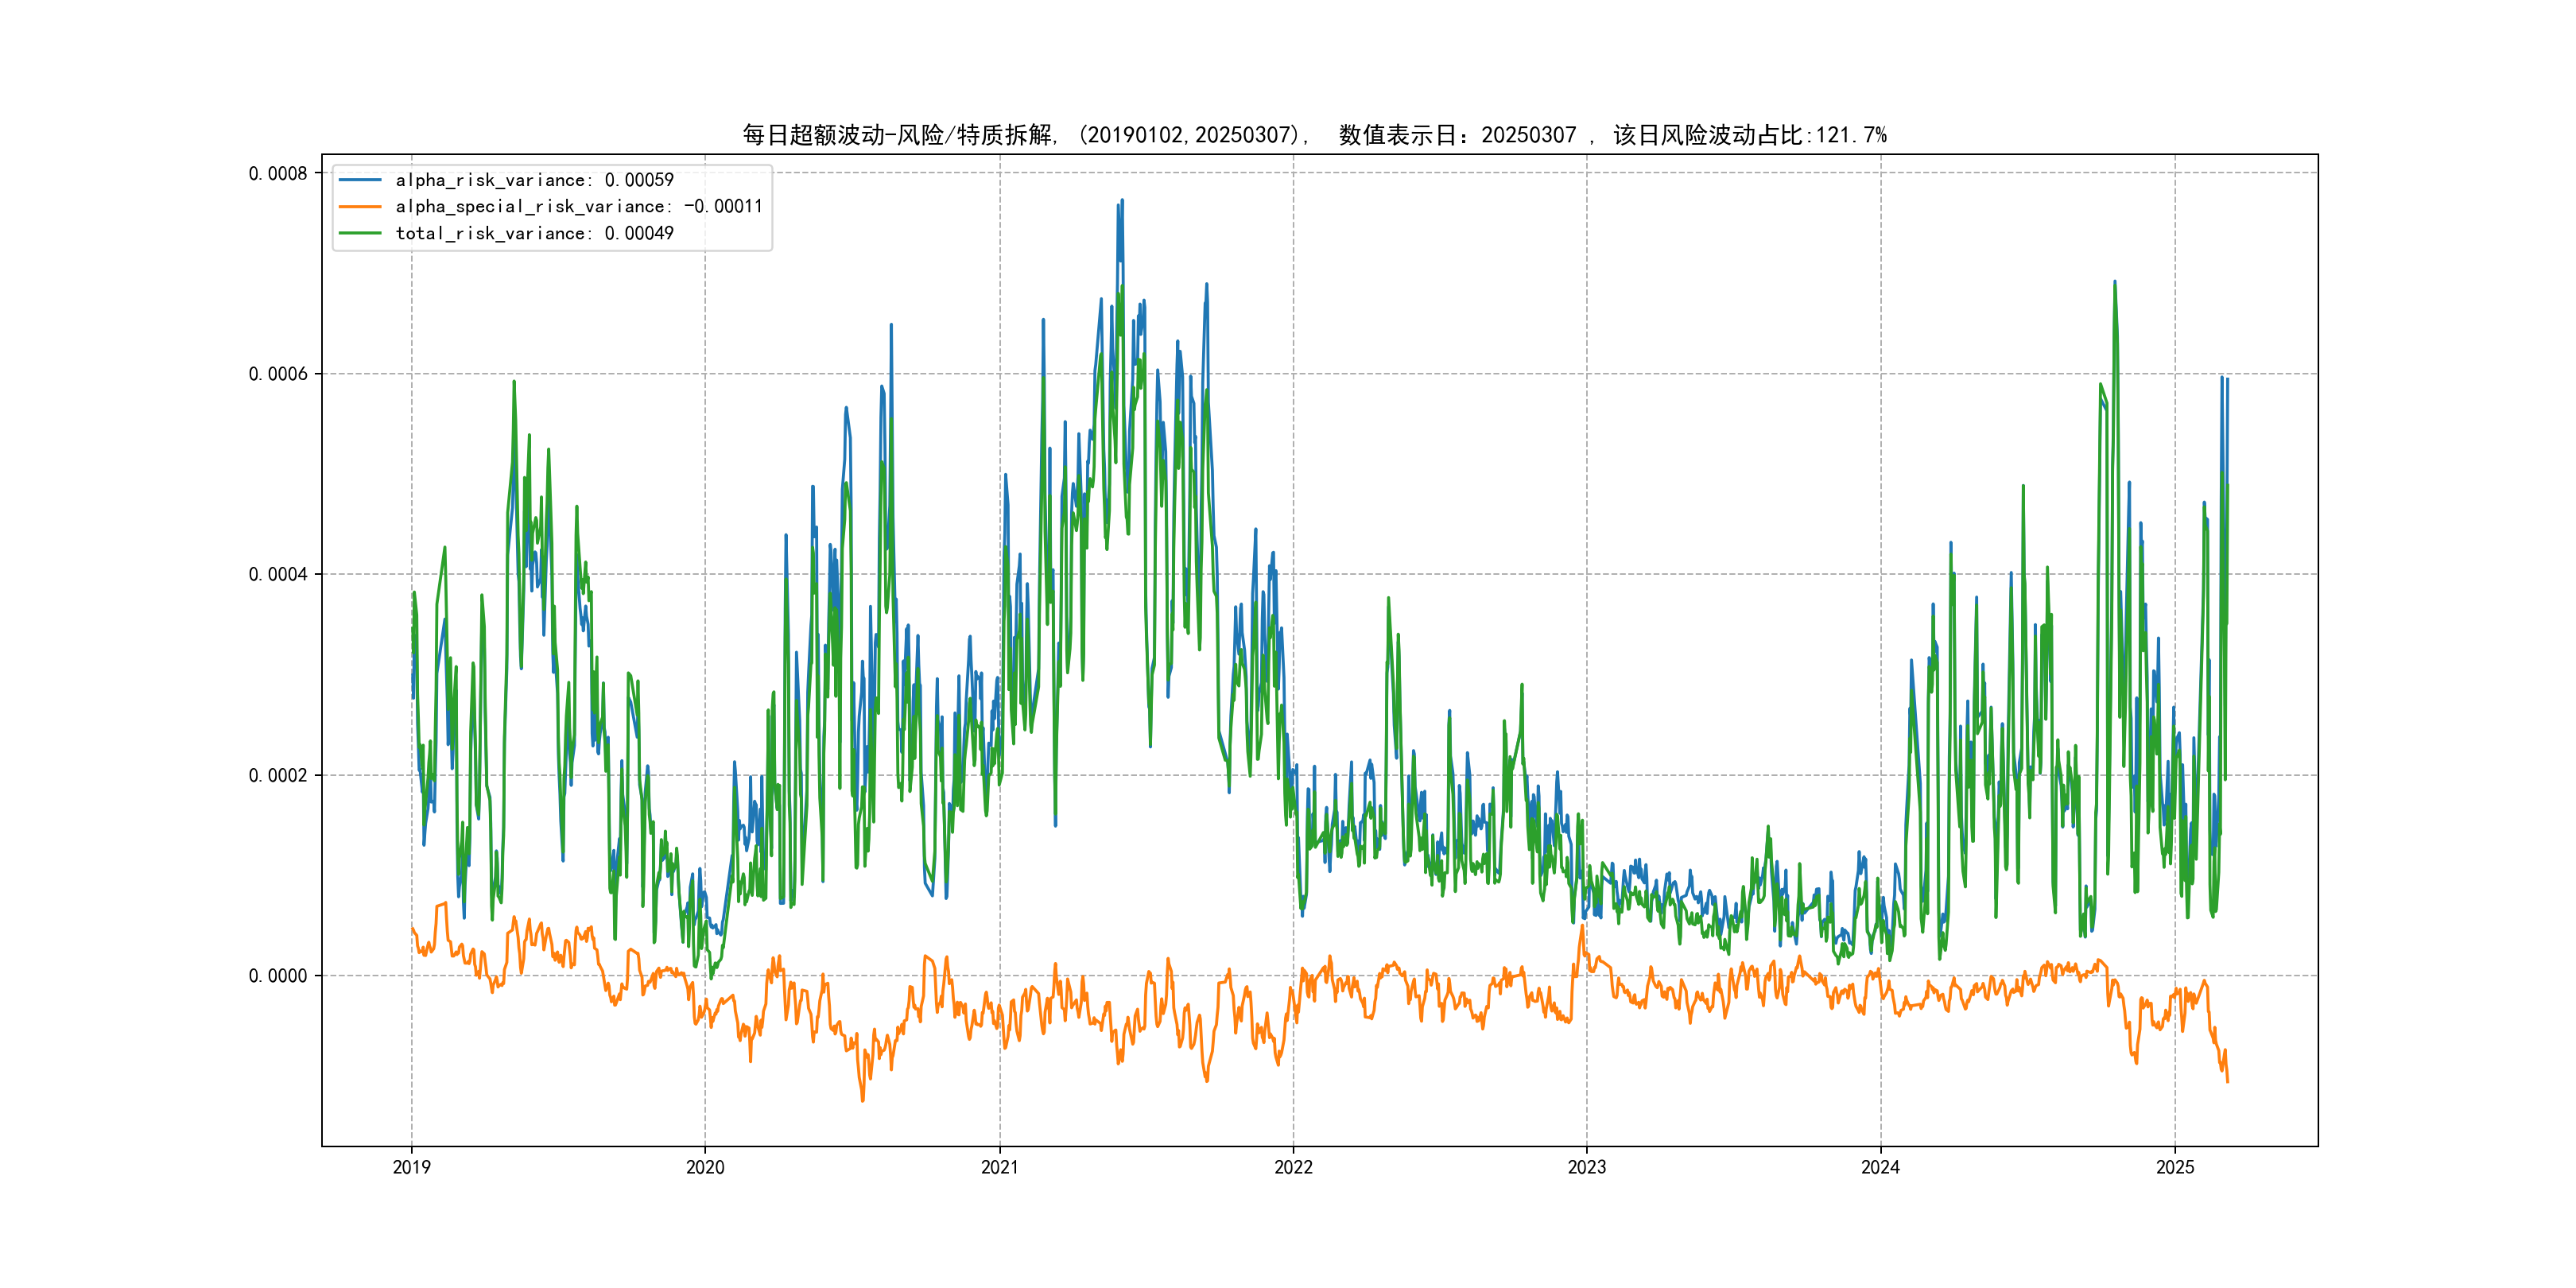Click the 0.0002 y-axis tick label
This screenshot has height=1288, width=2576.
pos(278,775)
